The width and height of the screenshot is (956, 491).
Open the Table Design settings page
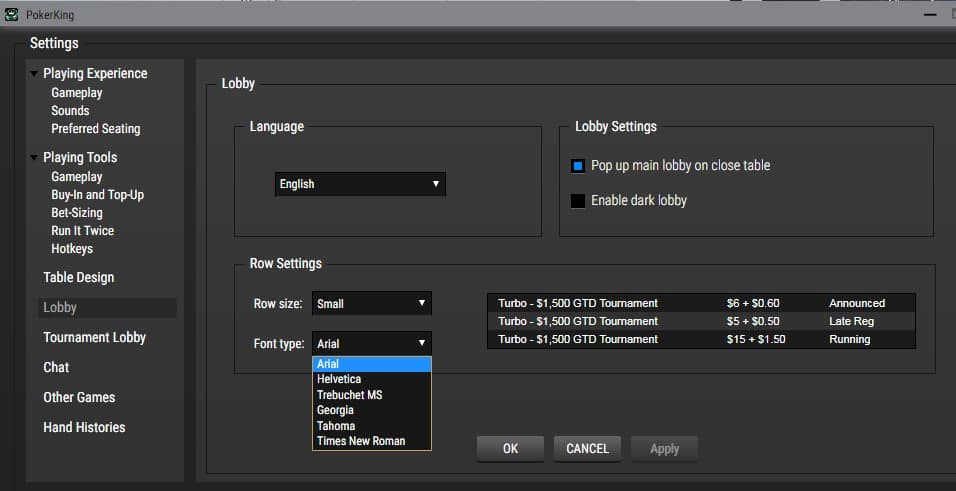[x=79, y=278]
